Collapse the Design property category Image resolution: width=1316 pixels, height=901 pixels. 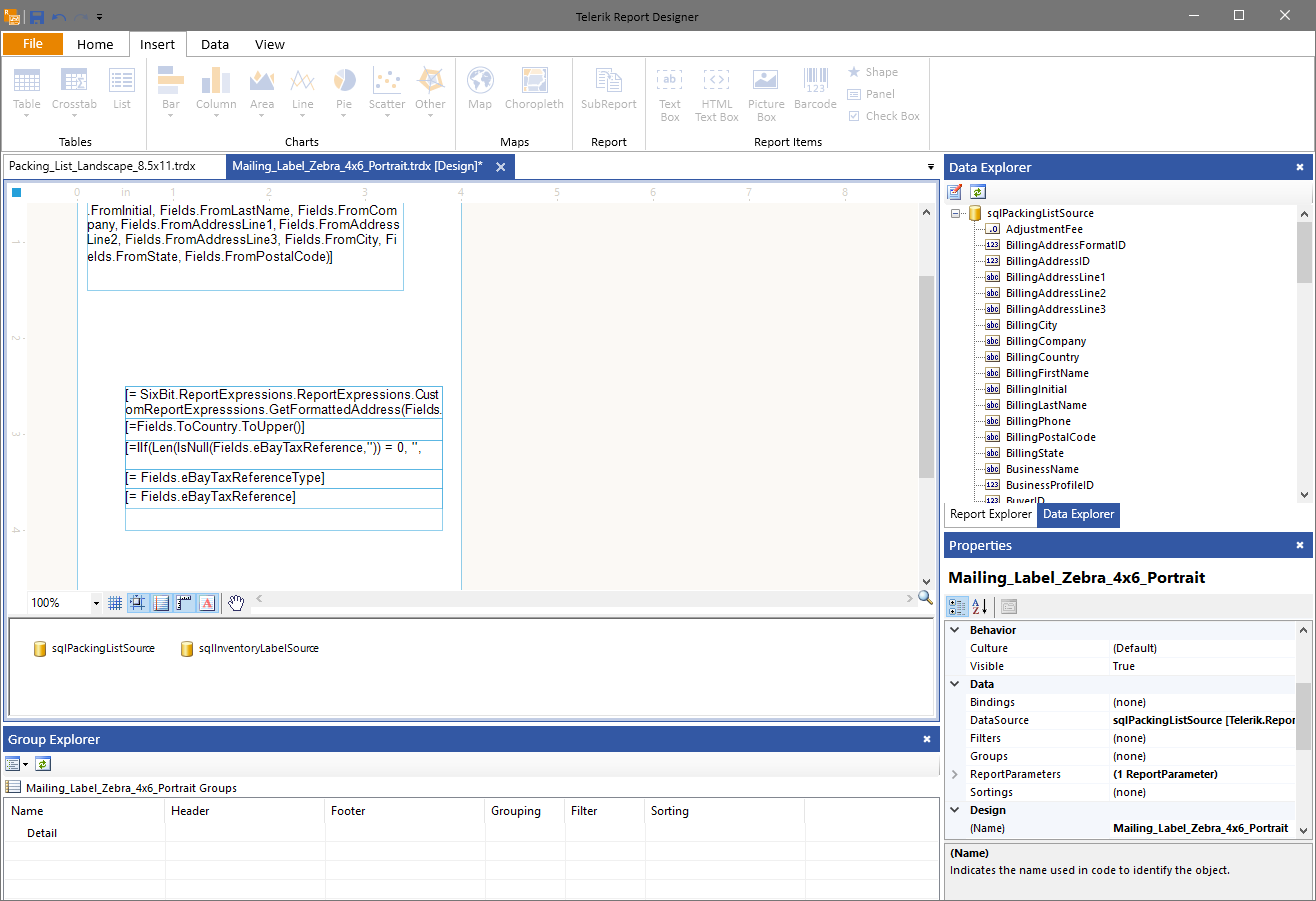pos(955,810)
